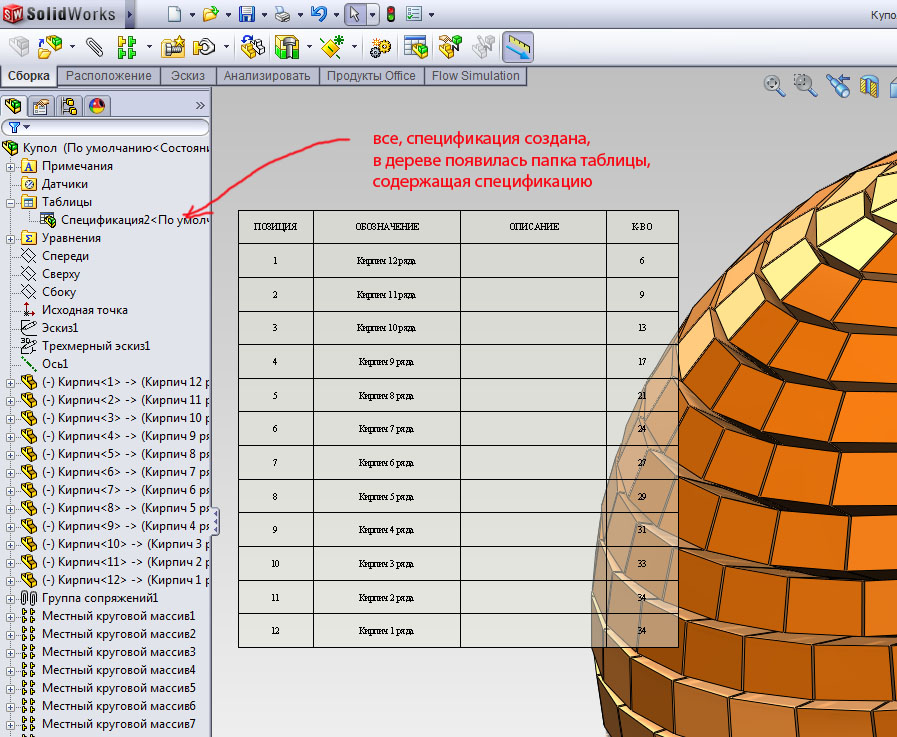Screen dimensions: 897x737
Task: Click the Rebuild traffic light icon
Action: (x=389, y=14)
